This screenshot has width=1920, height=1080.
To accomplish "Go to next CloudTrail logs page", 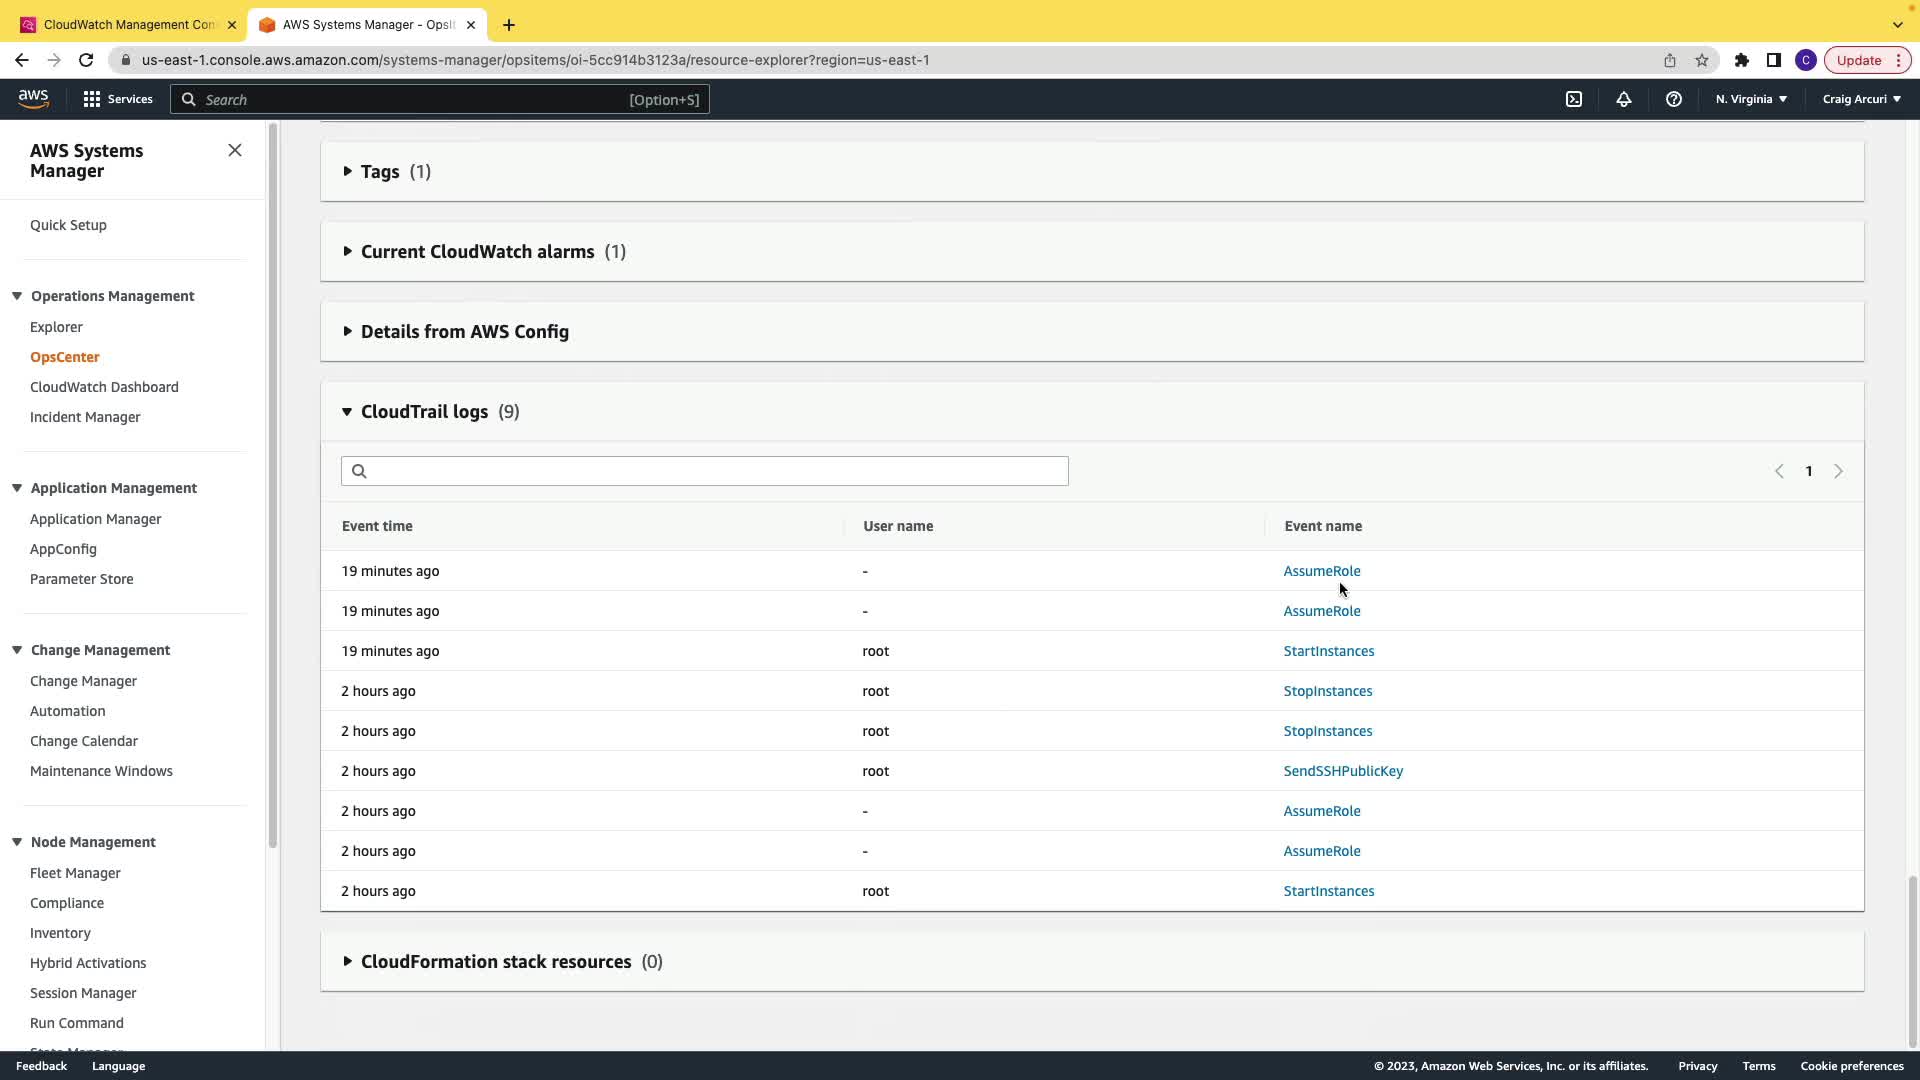I will point(1838,471).
